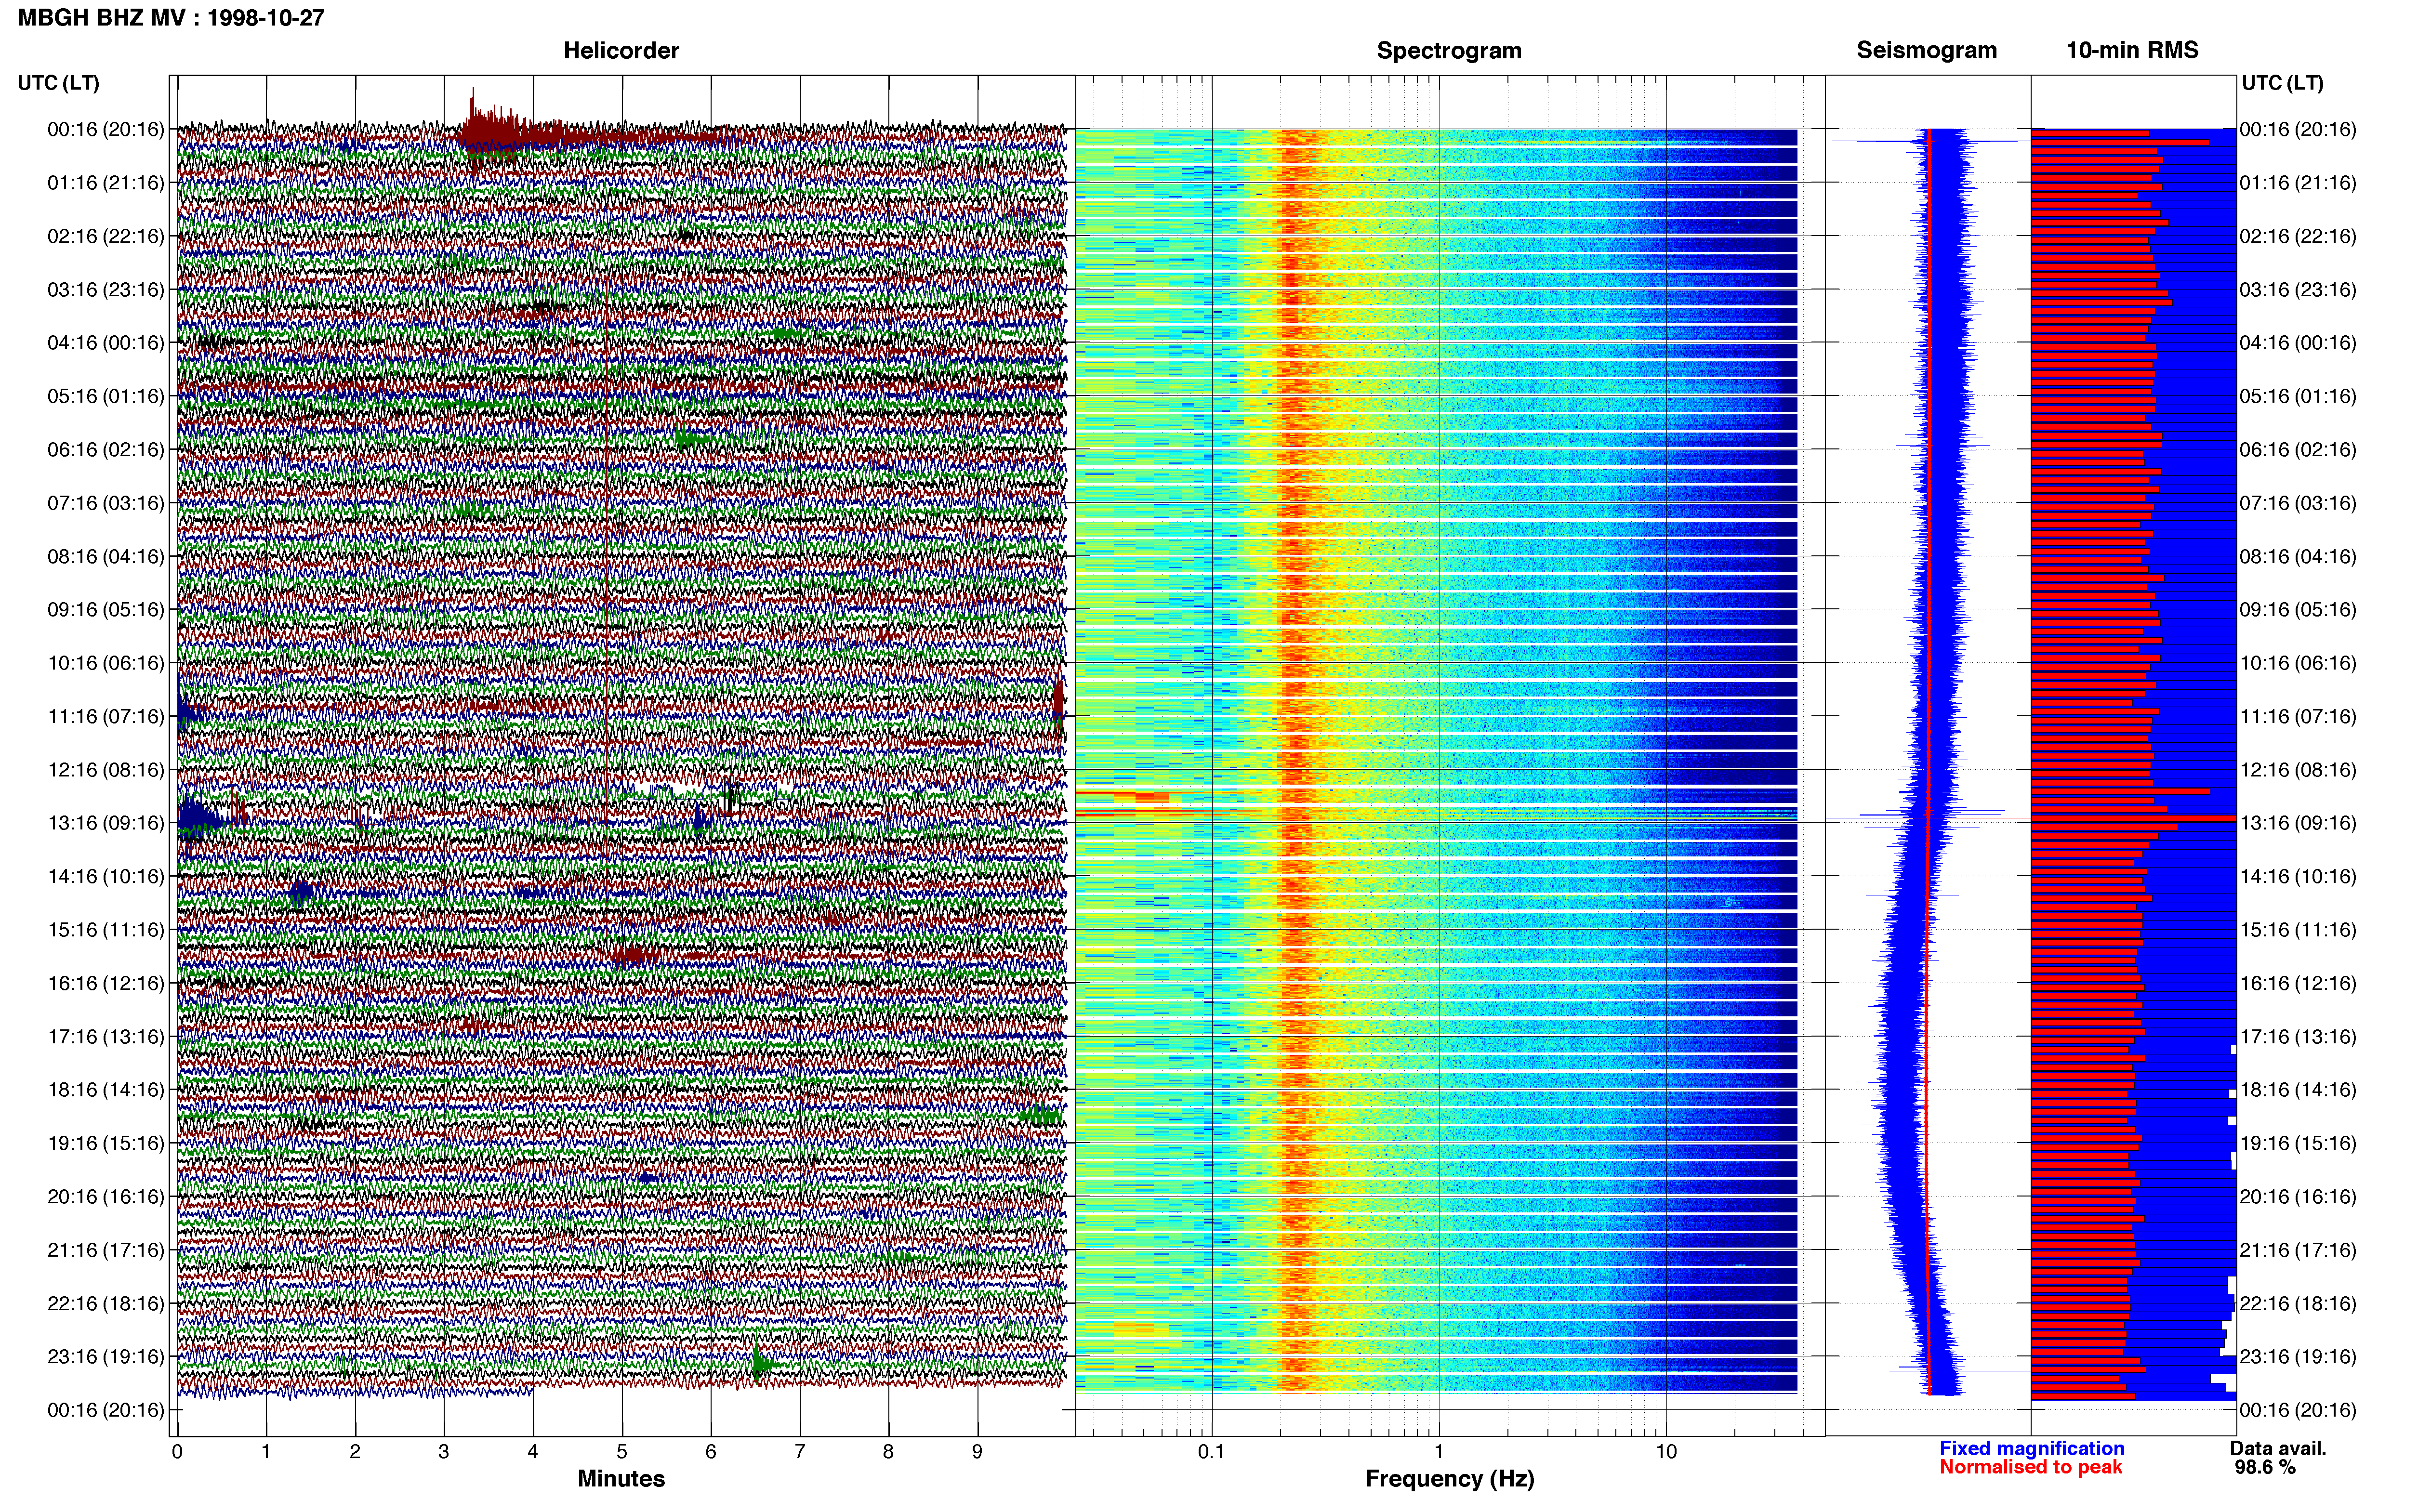Click the 'Fixed magnification' legend text
This screenshot has width=2418, height=1512.
[2032, 1449]
